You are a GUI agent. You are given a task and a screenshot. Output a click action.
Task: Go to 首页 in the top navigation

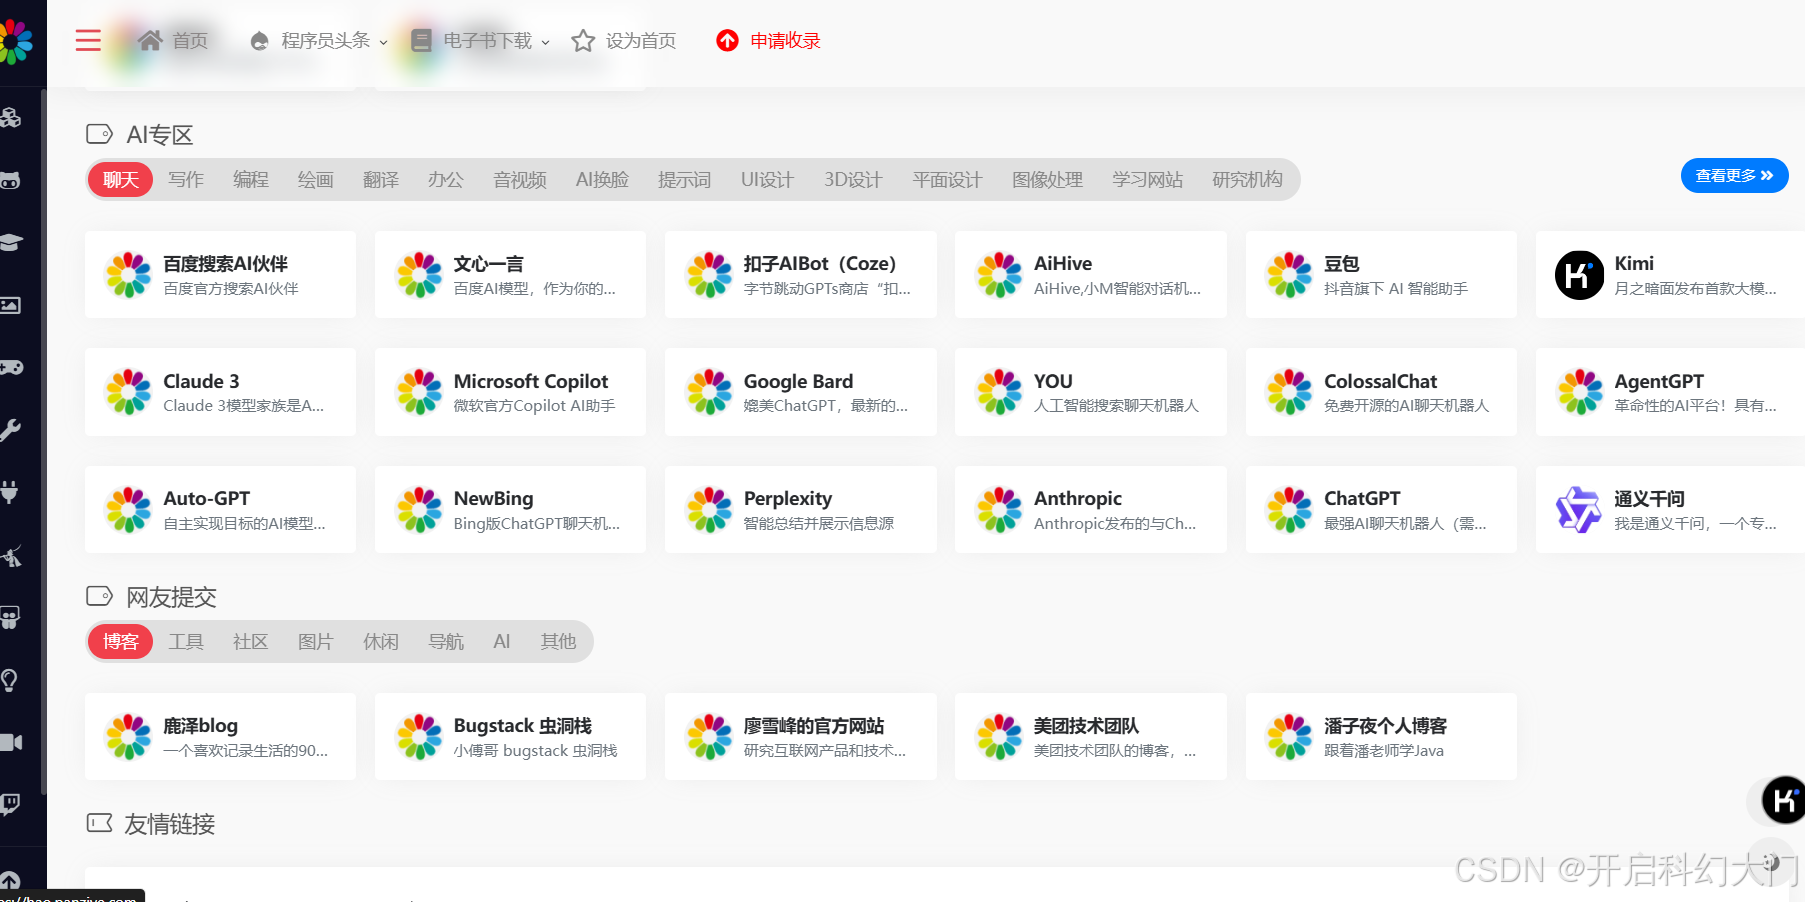[190, 41]
